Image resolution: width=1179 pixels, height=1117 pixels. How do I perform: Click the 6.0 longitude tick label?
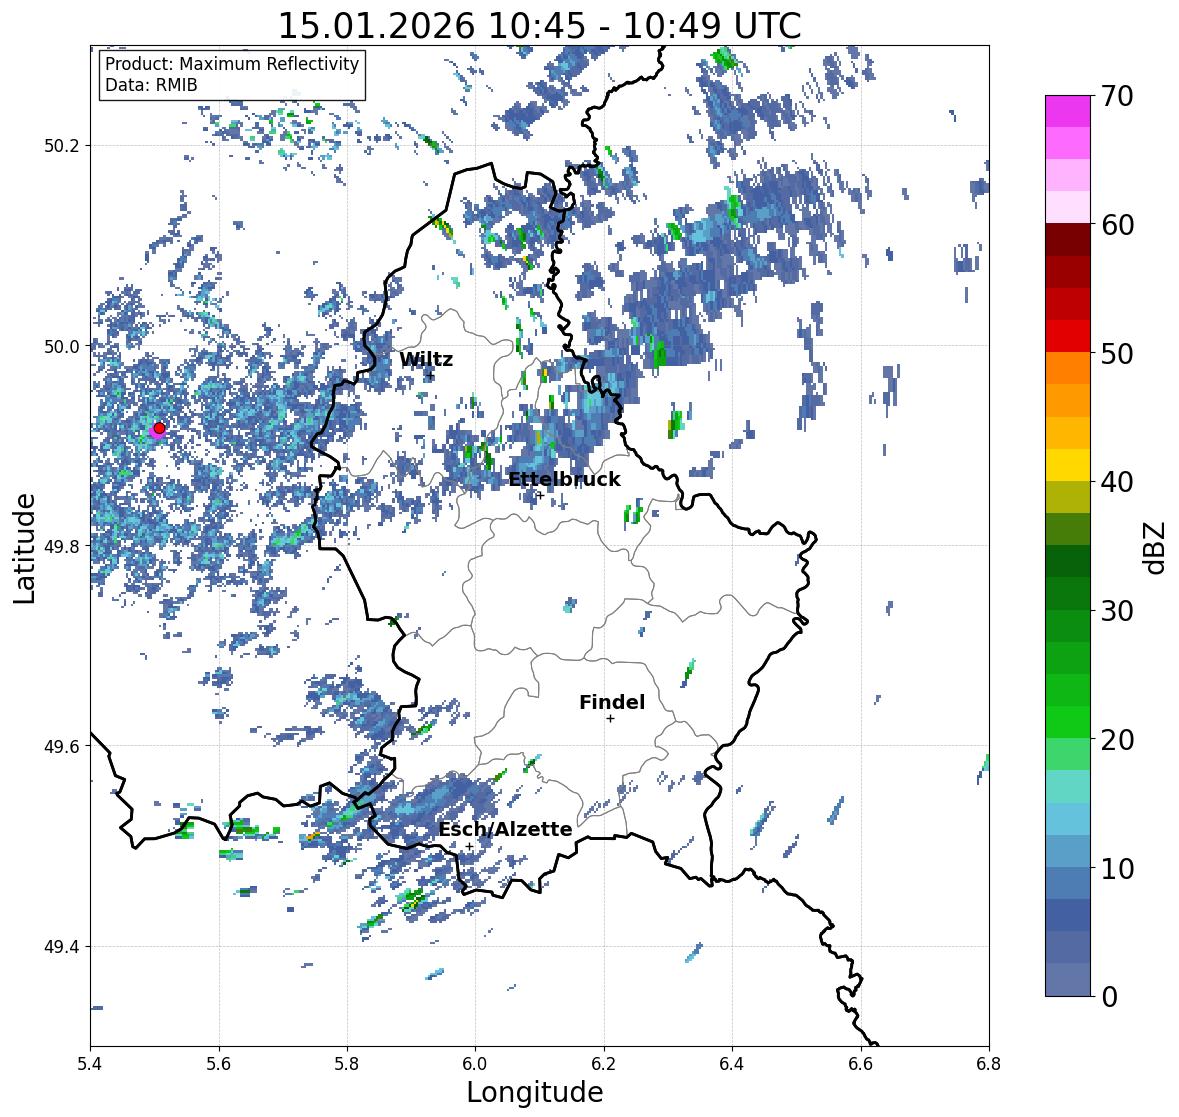point(475,1063)
